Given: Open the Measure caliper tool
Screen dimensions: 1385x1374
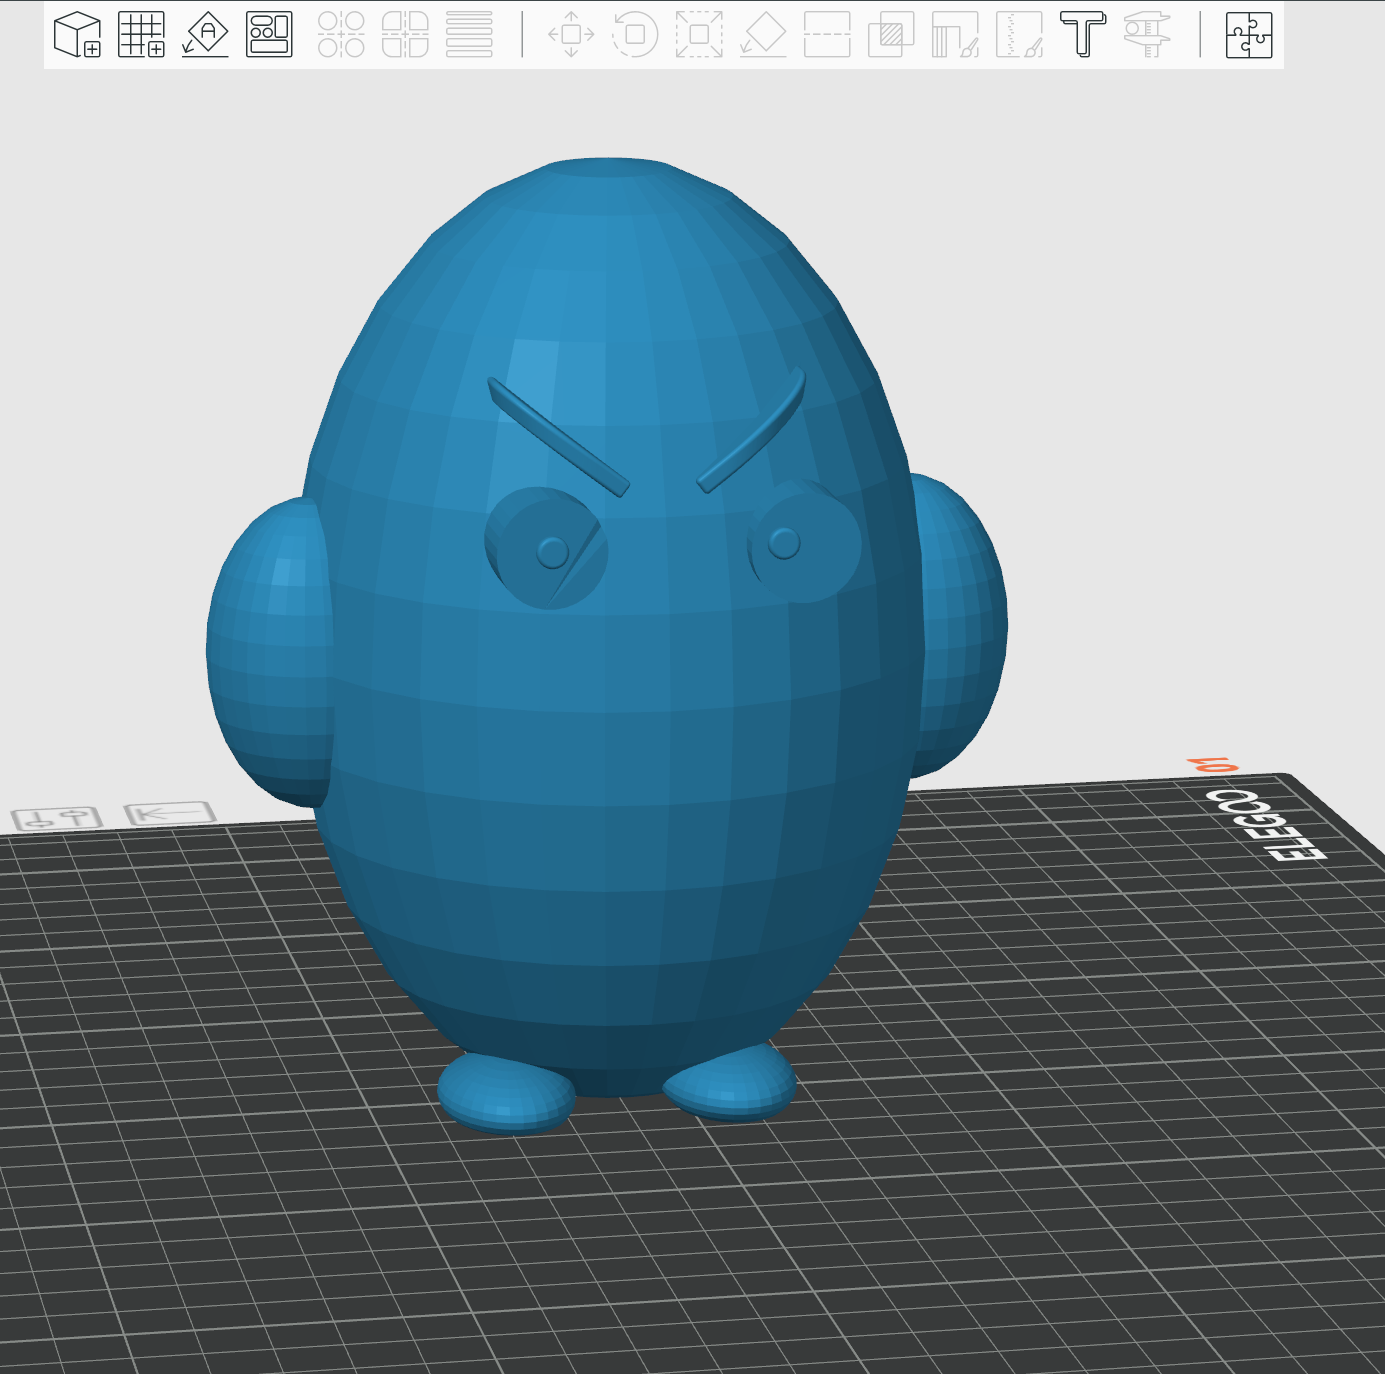Looking at the screenshot, I should pyautogui.click(x=1147, y=35).
